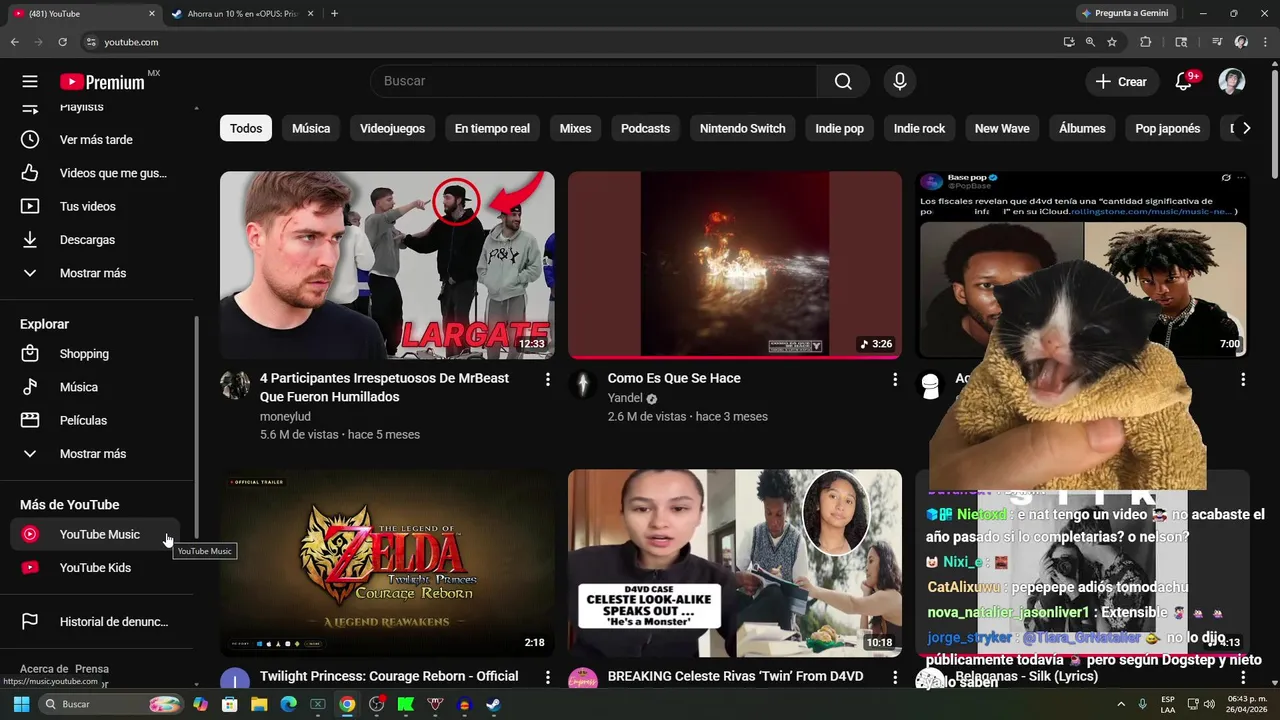Screen dimensions: 1280x720
Task: Open the YouTube hamburger guide menu
Action: point(30,82)
